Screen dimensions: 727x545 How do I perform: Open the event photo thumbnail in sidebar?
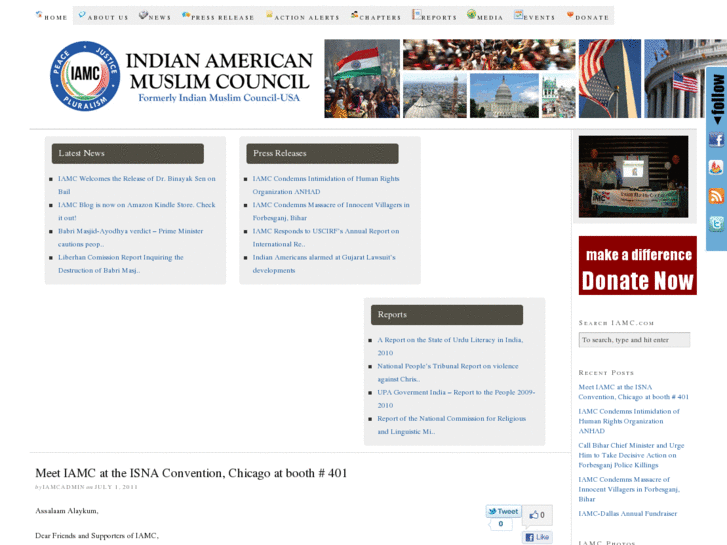[633, 177]
